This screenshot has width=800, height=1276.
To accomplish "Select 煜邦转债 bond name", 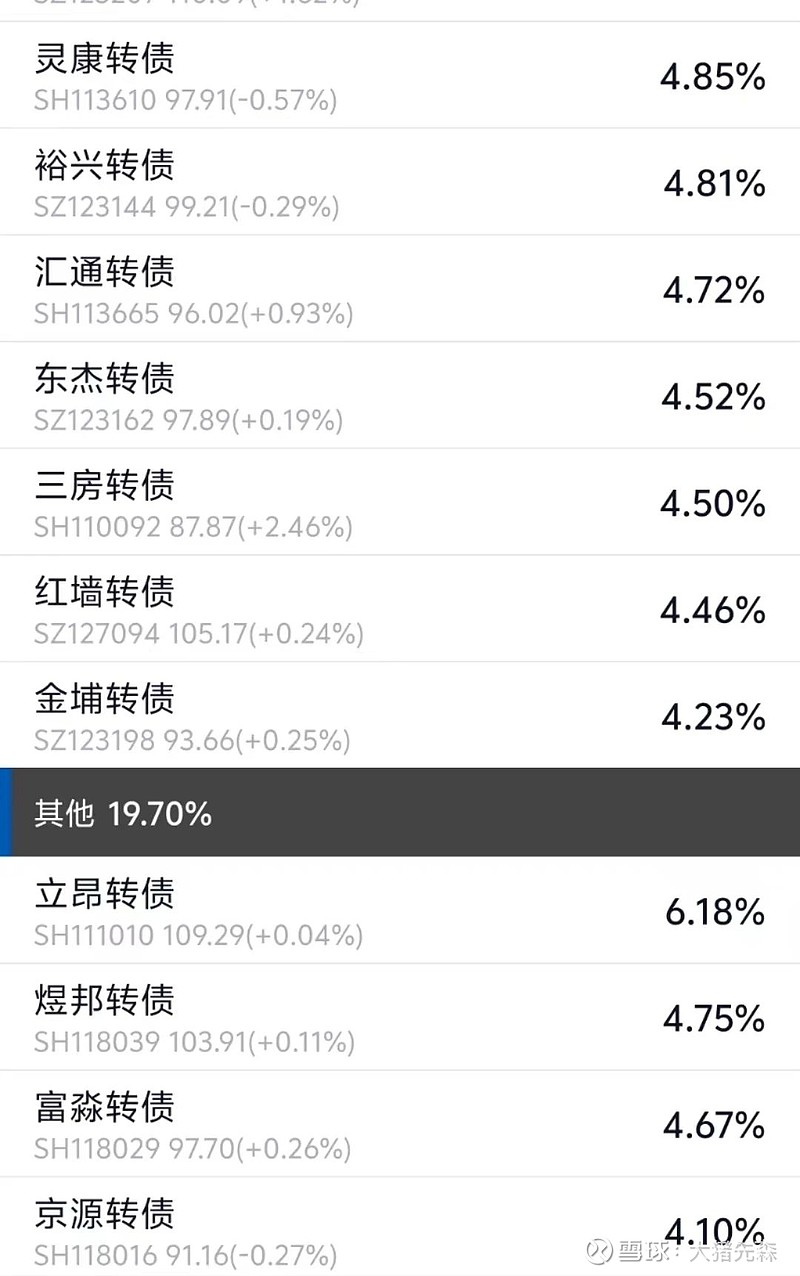I will point(104,1000).
